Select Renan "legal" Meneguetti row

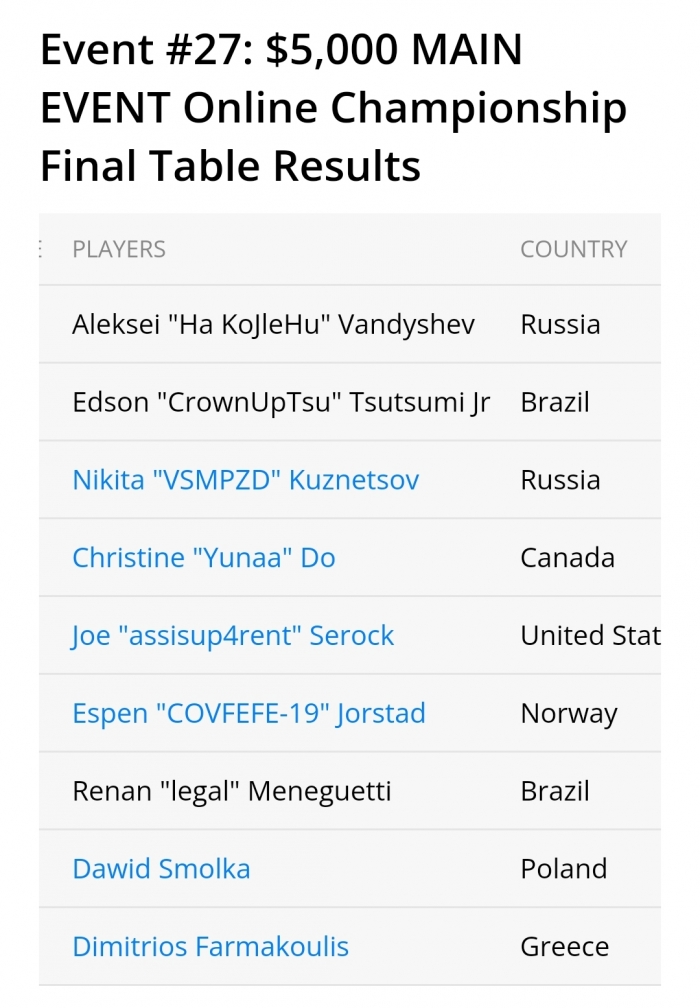tap(350, 791)
